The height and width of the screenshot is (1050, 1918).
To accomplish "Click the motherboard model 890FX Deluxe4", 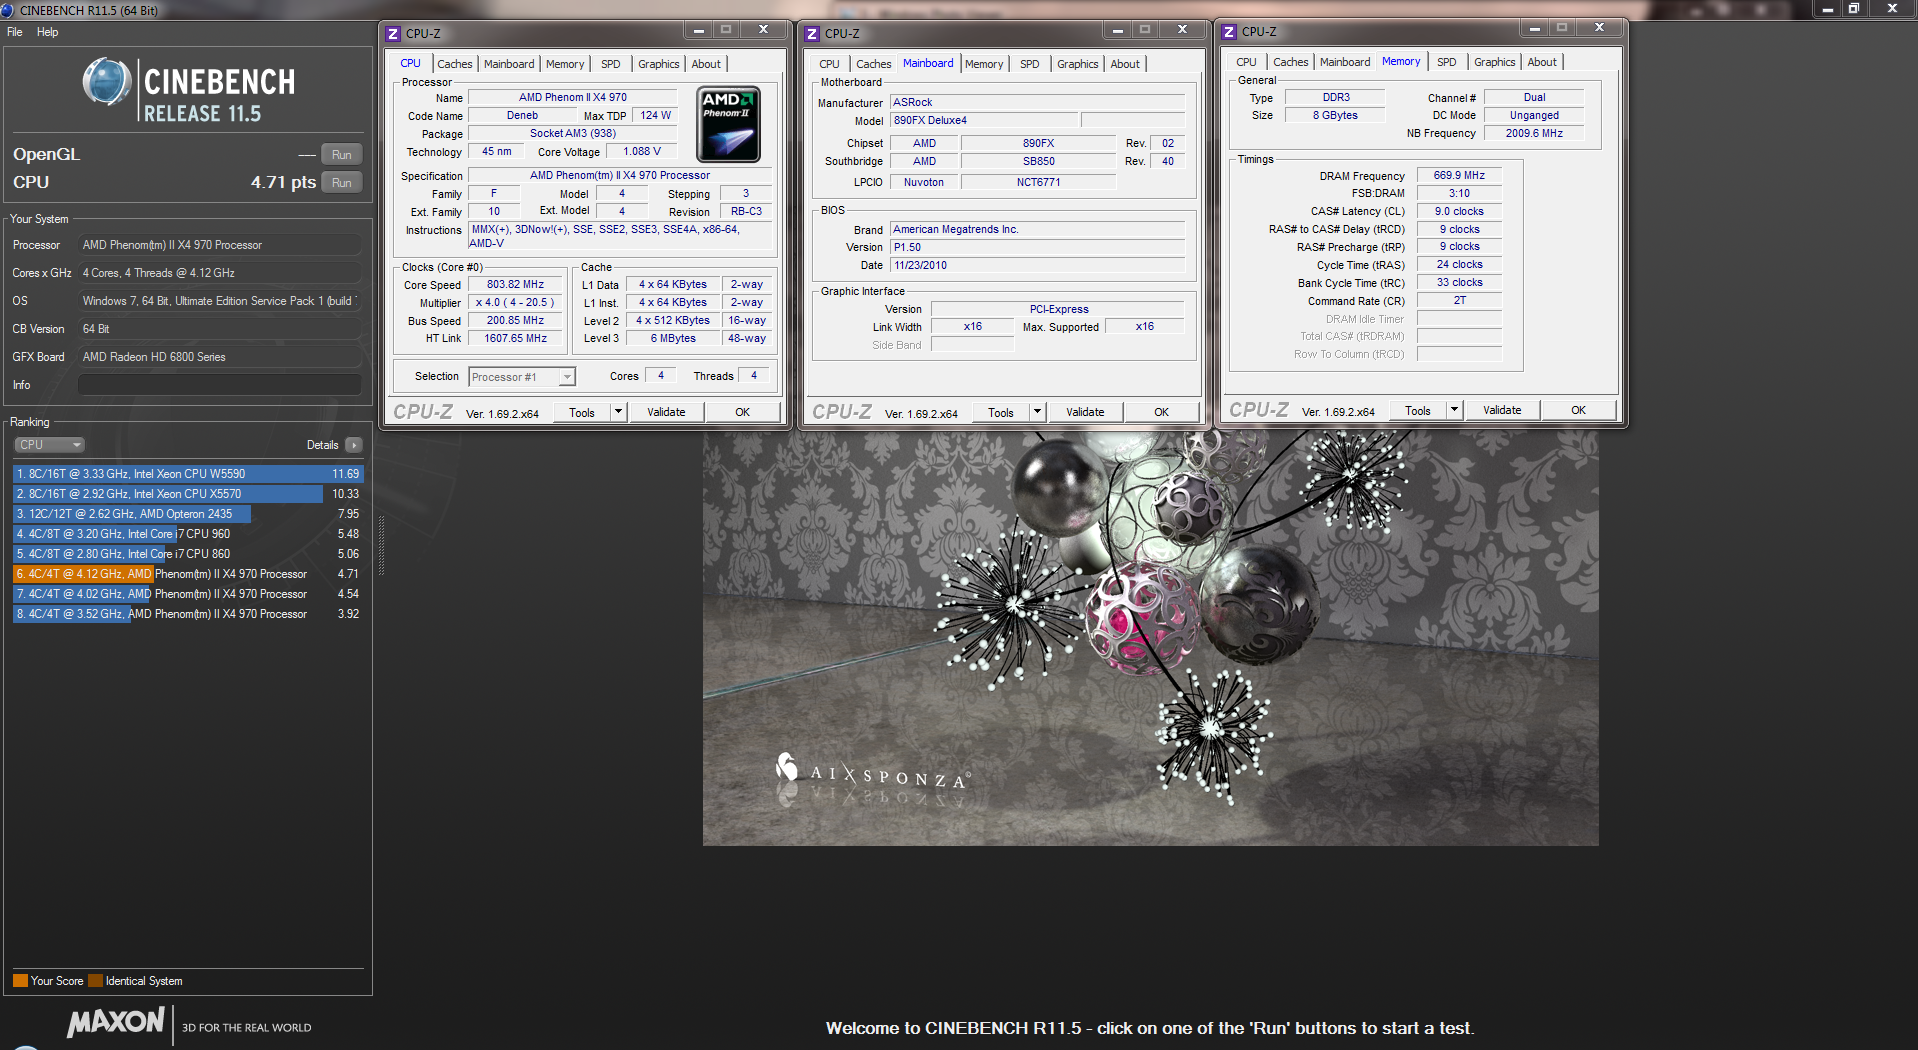I will 985,120.
